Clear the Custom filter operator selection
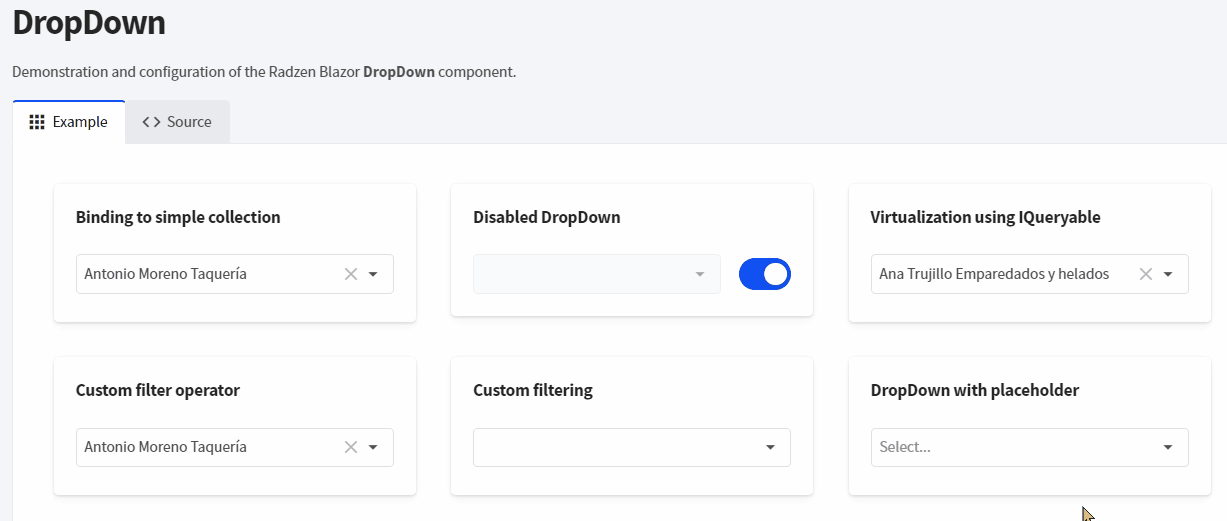Screen dimensions: 1227x521 pyautogui.click(x=351, y=447)
